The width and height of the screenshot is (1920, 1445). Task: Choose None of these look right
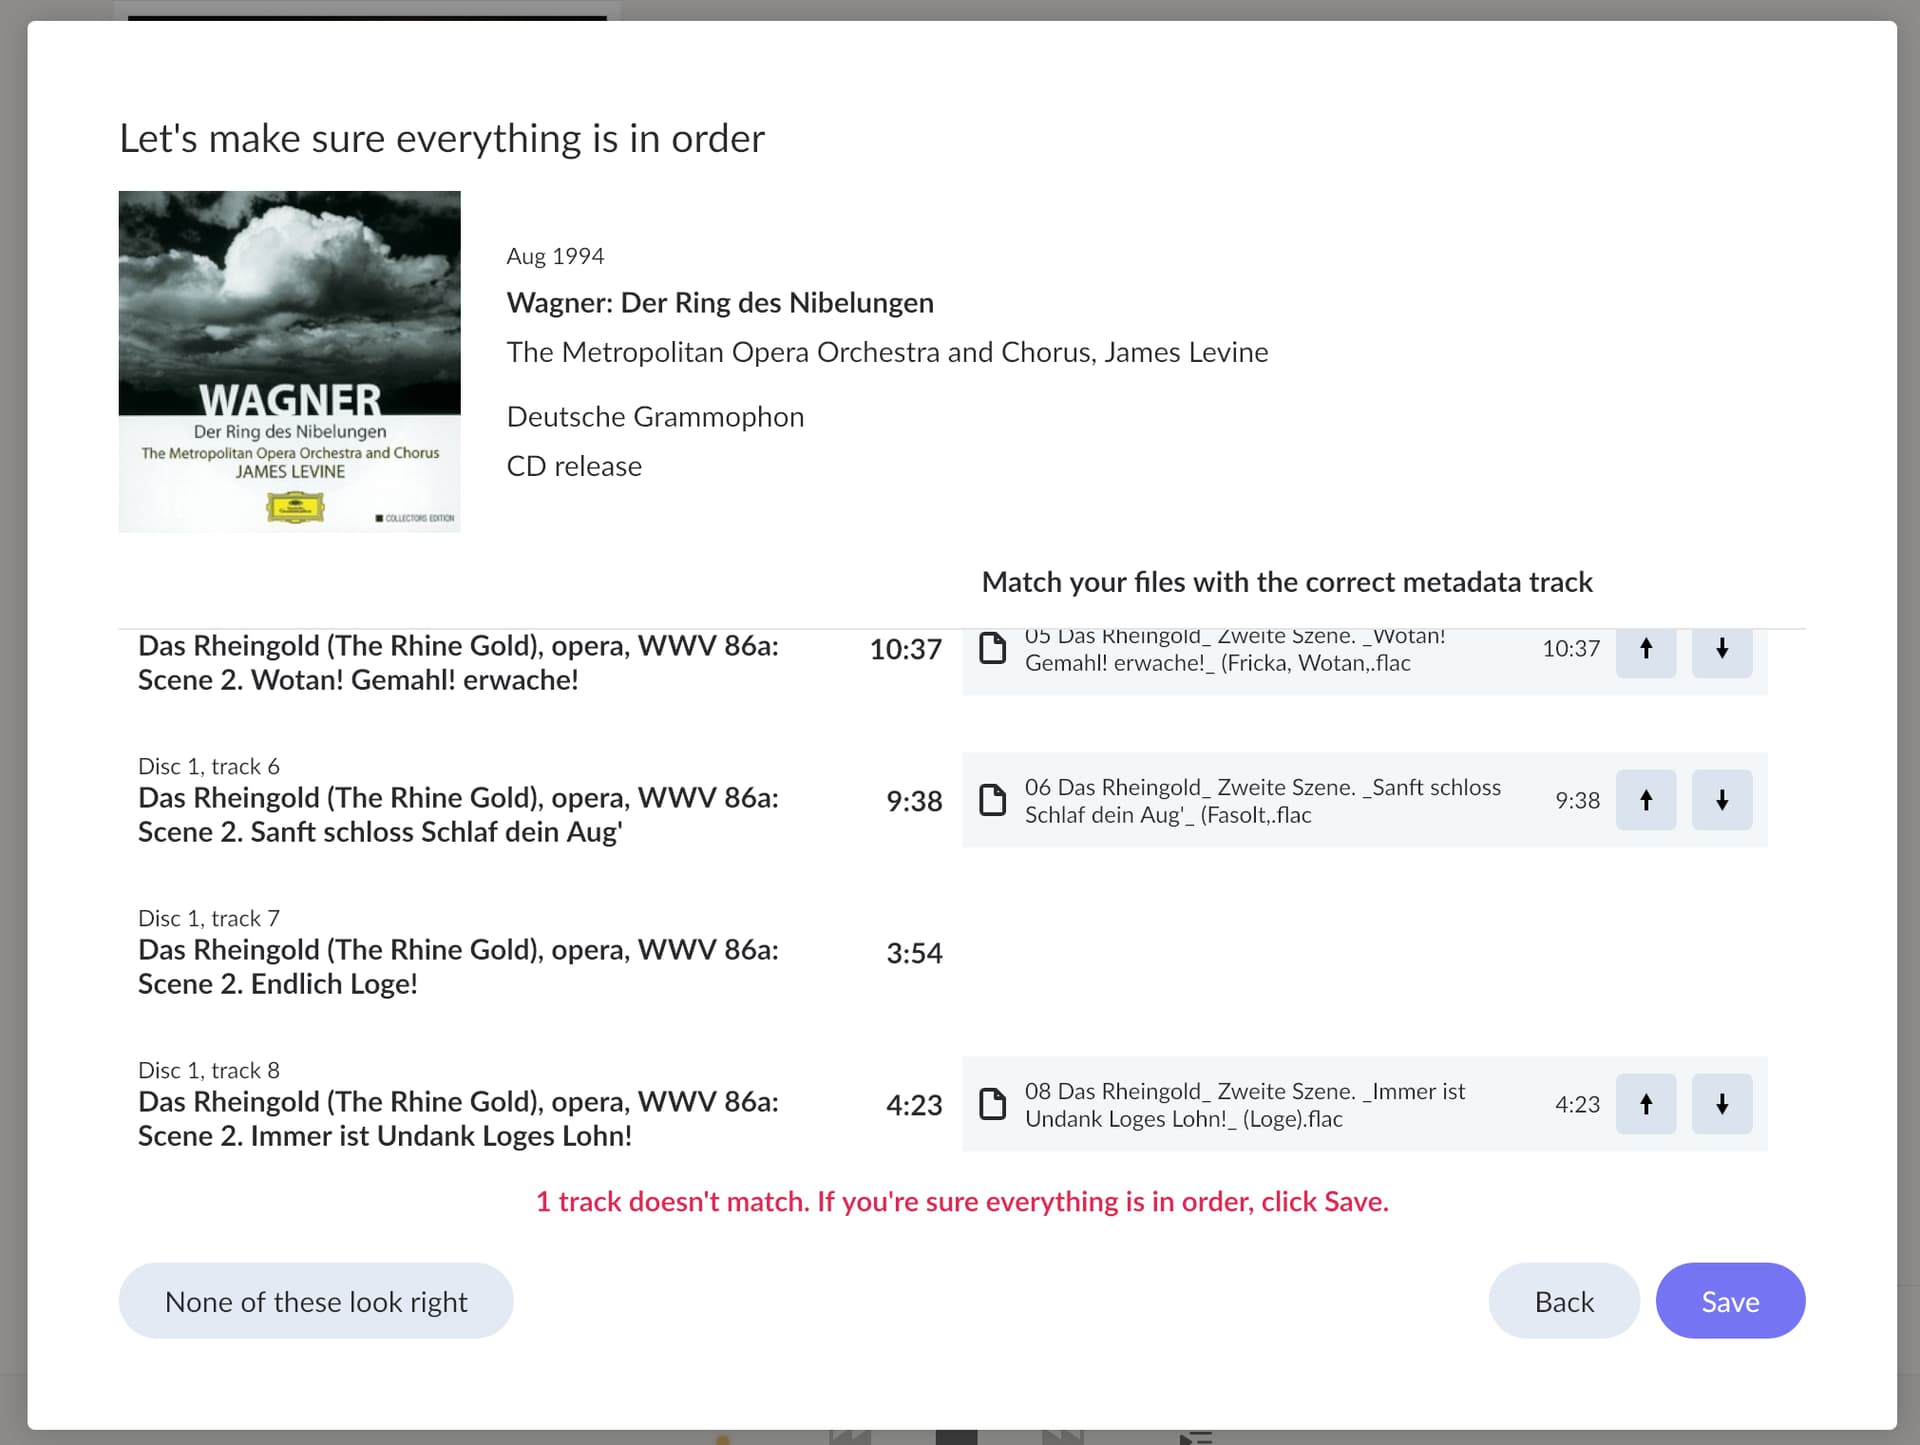click(315, 1301)
